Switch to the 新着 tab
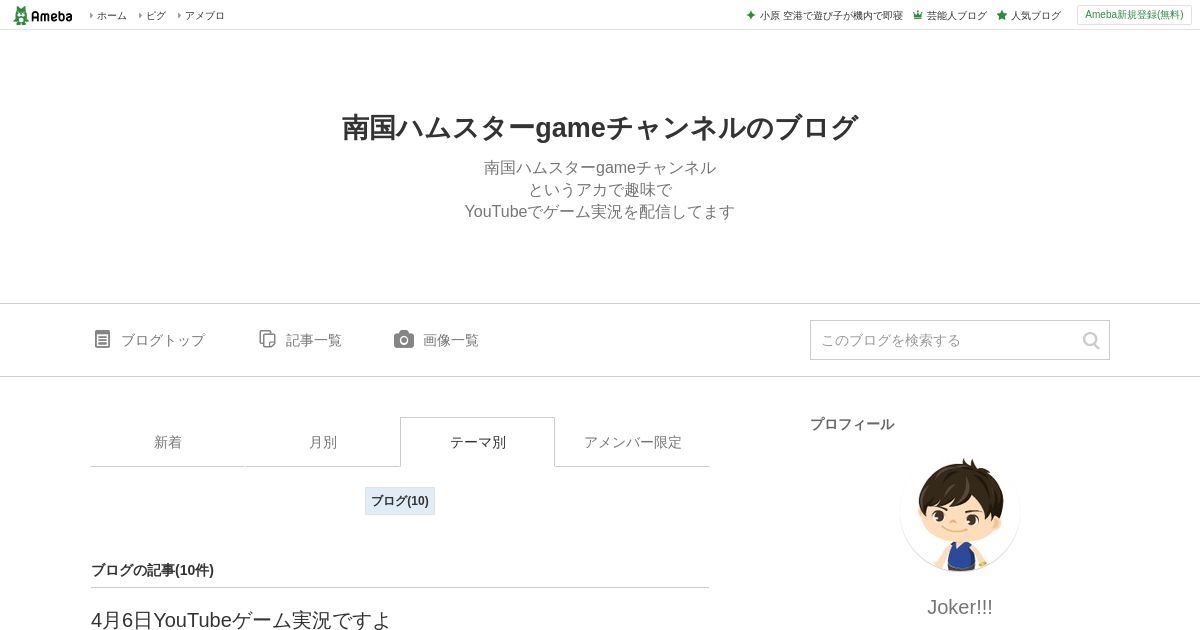This screenshot has height=630, width=1200. tap(168, 442)
